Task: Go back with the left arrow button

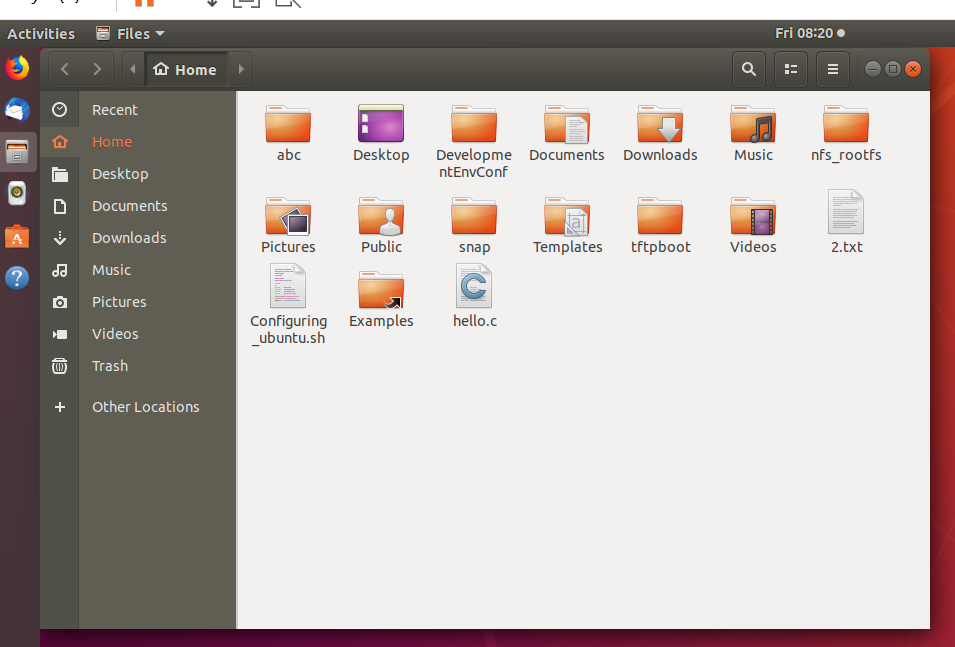Action: 65,69
